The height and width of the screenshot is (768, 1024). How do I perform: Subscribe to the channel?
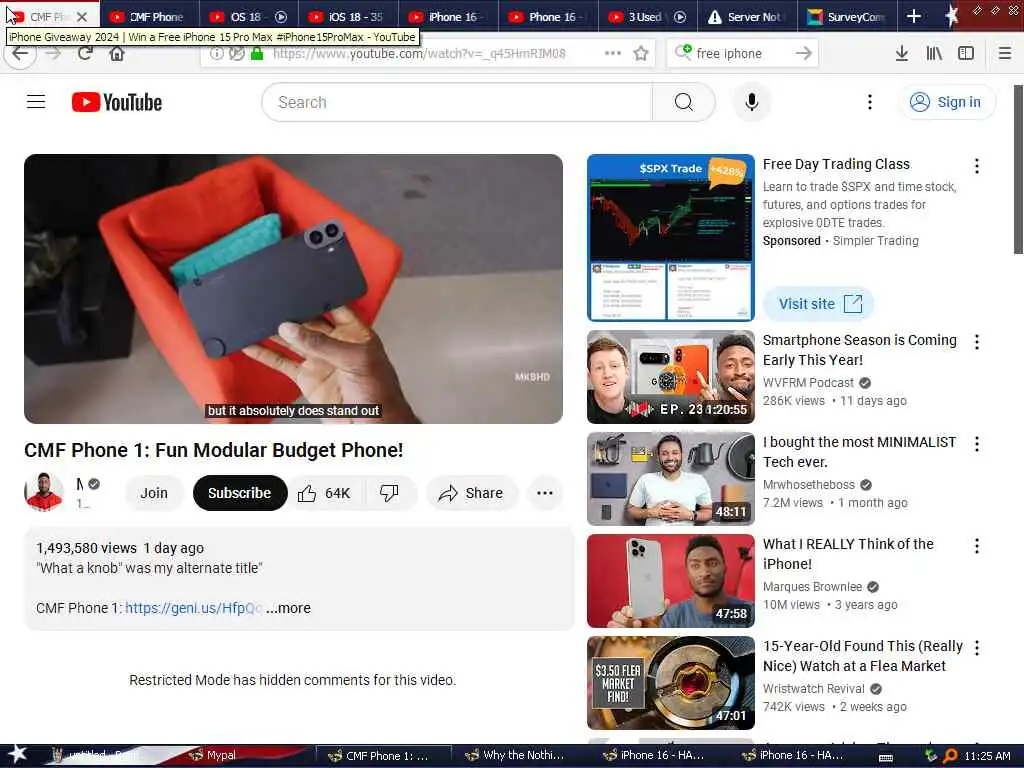pos(240,493)
